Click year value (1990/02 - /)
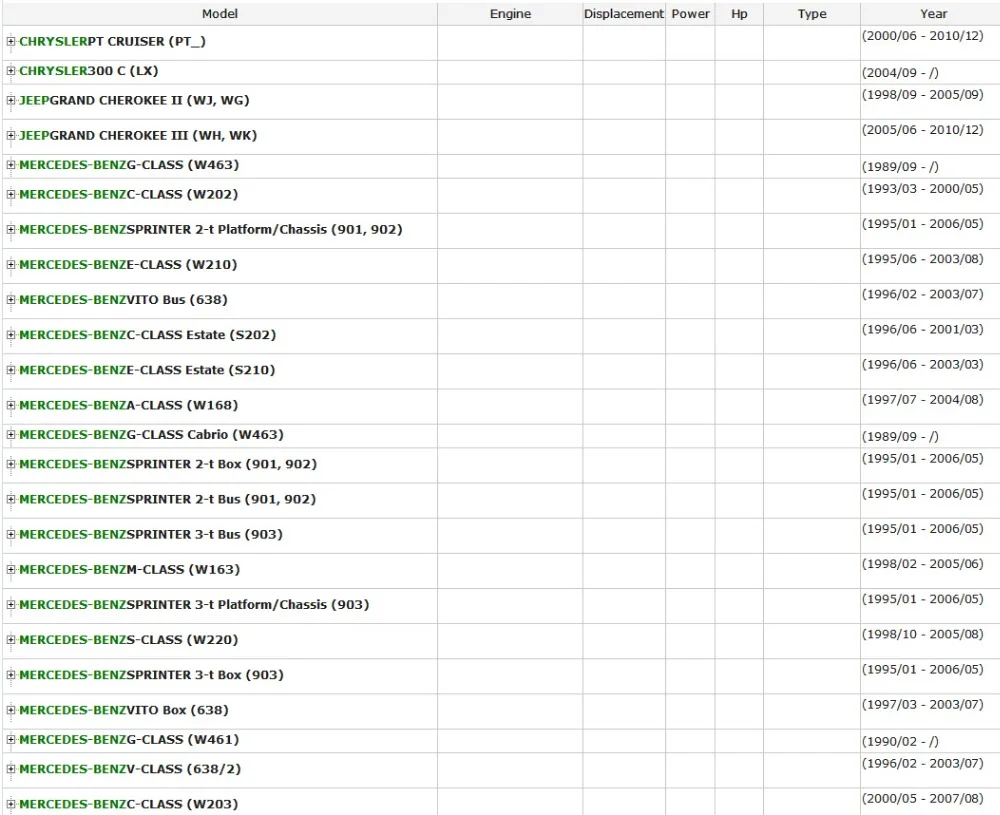 [x=900, y=741]
